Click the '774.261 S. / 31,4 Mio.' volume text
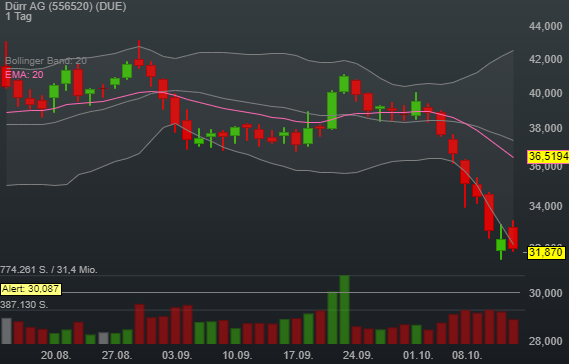 click(x=49, y=270)
